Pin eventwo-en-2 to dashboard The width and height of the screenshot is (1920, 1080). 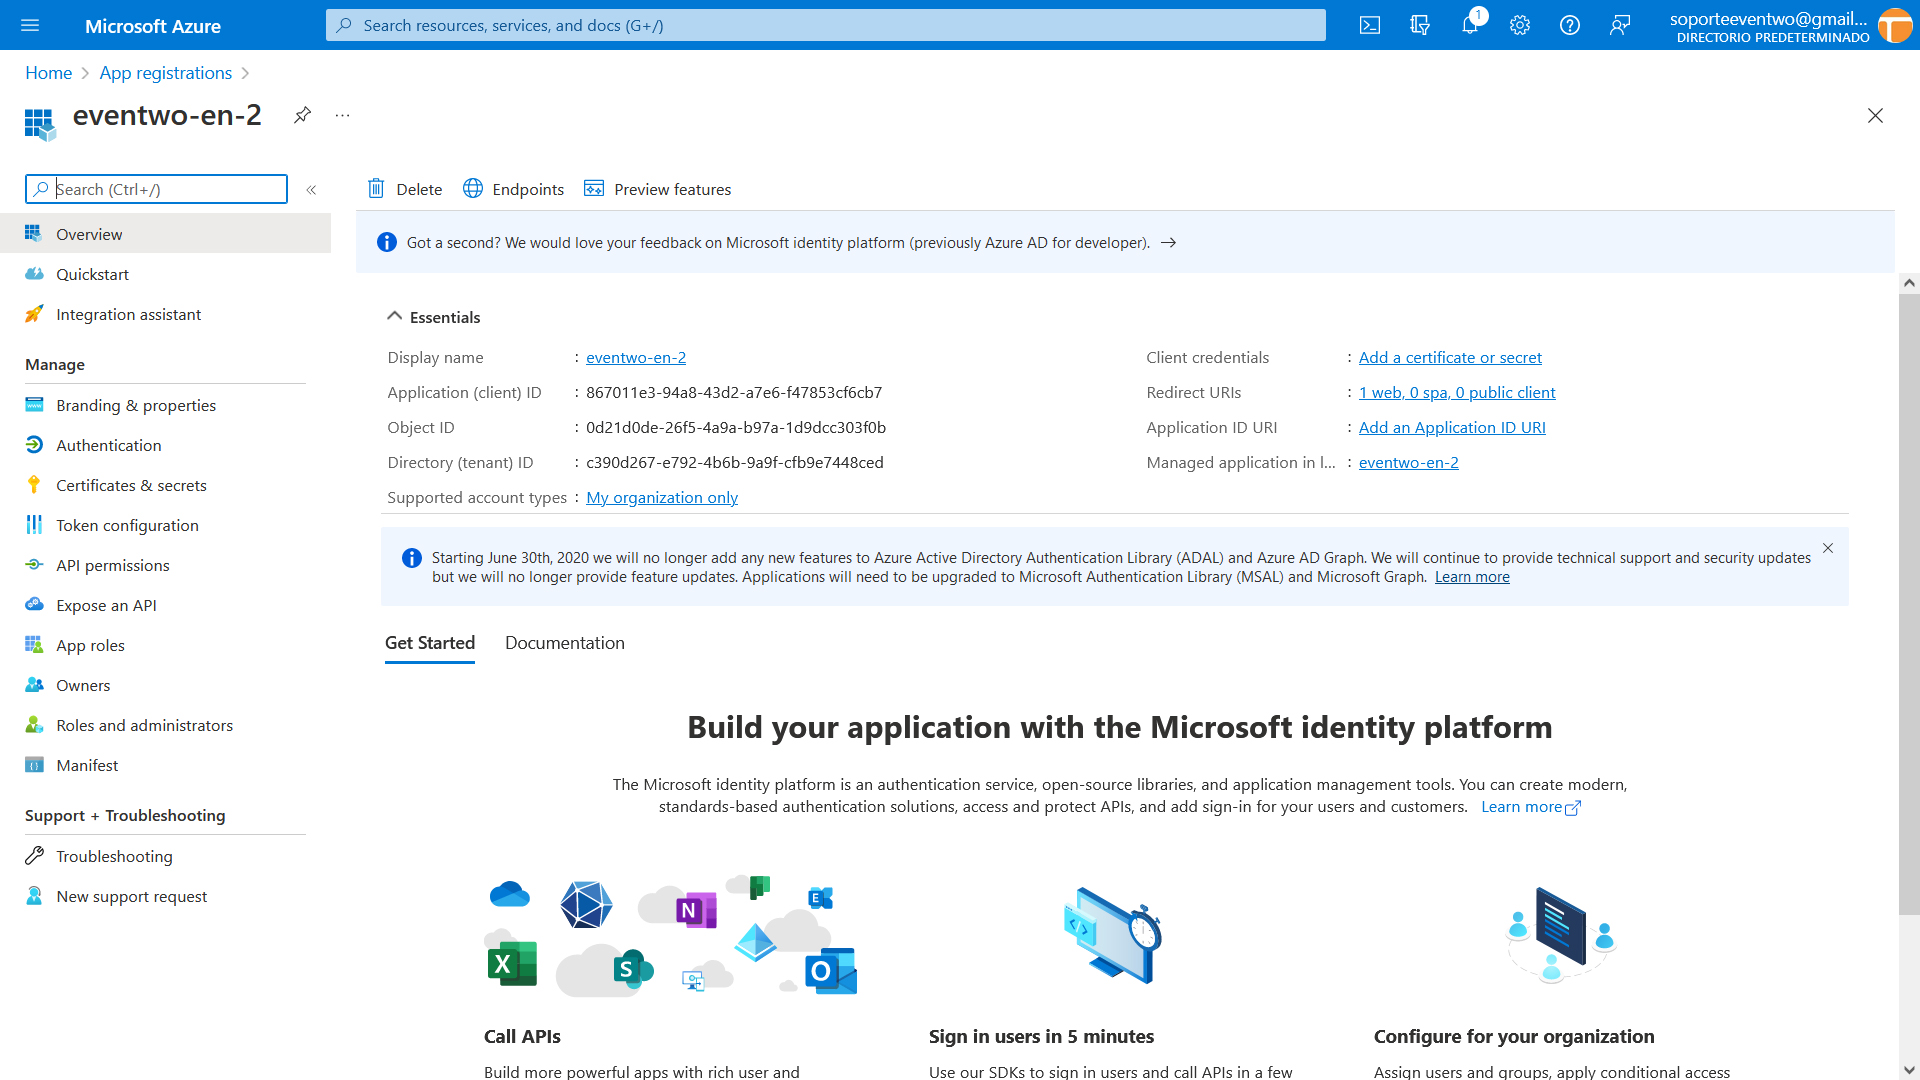click(x=302, y=115)
